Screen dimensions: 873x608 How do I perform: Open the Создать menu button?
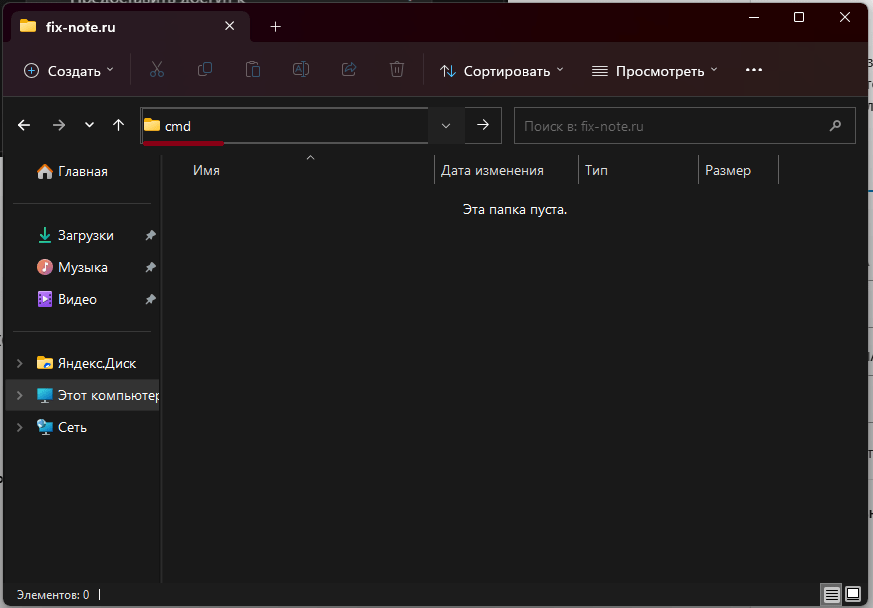pos(69,71)
